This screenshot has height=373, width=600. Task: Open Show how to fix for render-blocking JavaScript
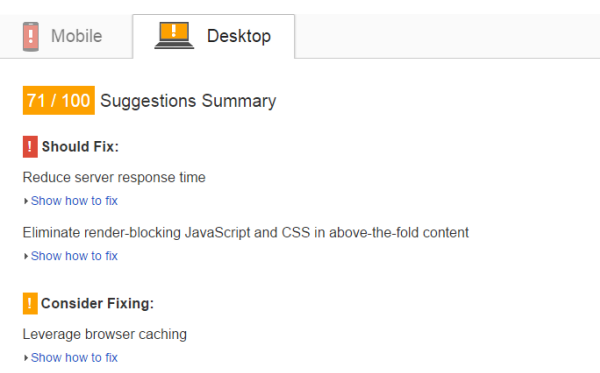coord(74,256)
